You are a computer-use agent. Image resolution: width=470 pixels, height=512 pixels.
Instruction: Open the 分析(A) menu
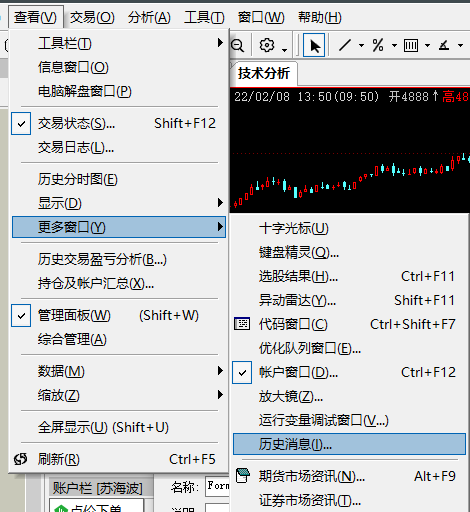pyautogui.click(x=149, y=17)
